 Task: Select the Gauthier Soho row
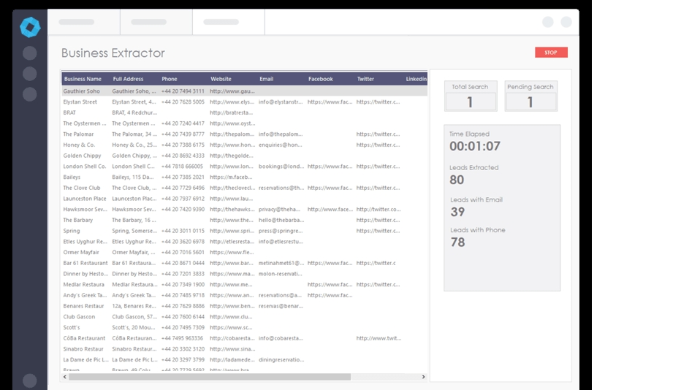pos(244,91)
